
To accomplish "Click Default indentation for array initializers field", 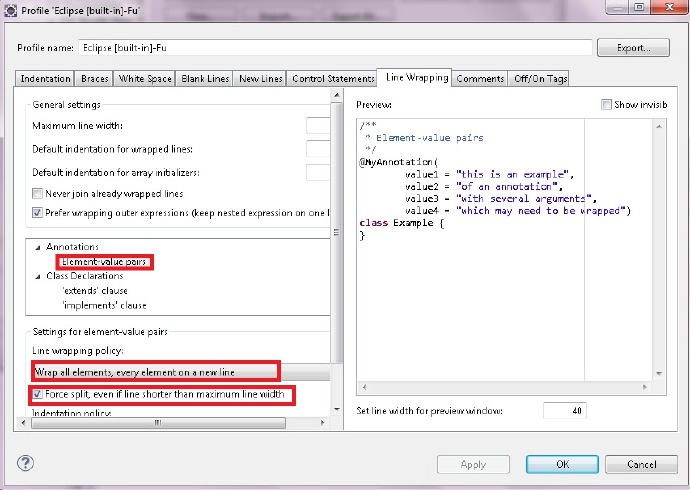I will tap(318, 173).
